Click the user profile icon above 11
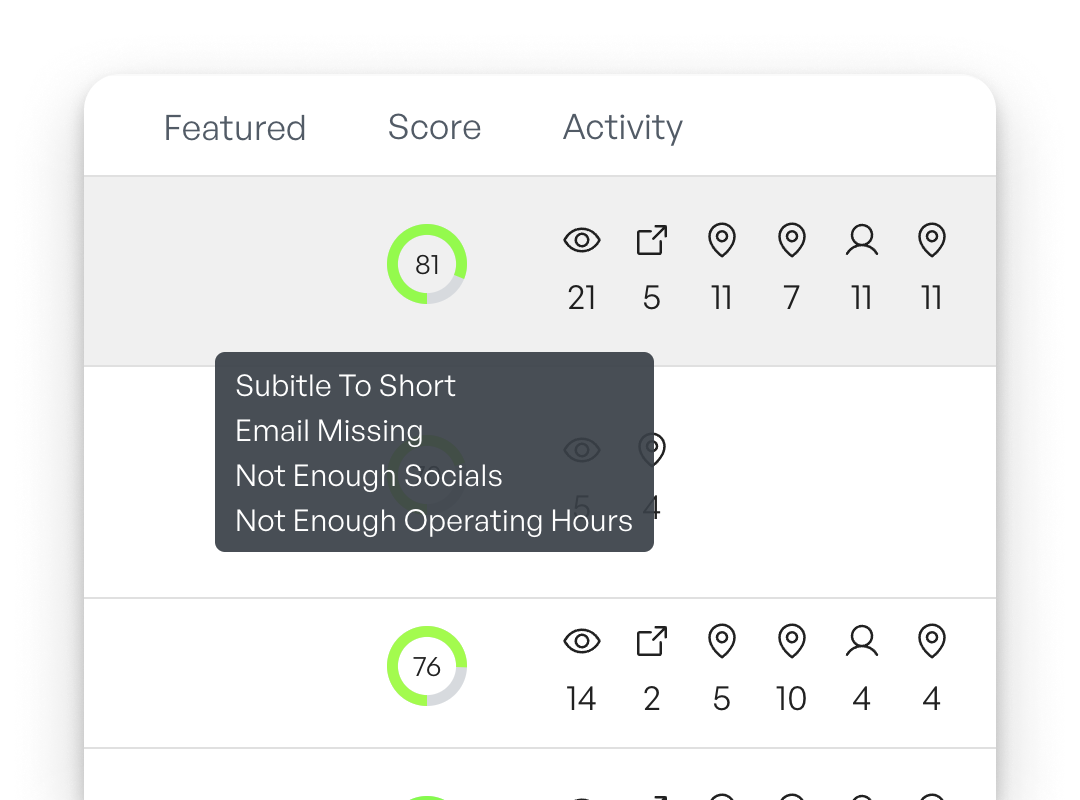The image size is (1080, 800). coord(862,241)
